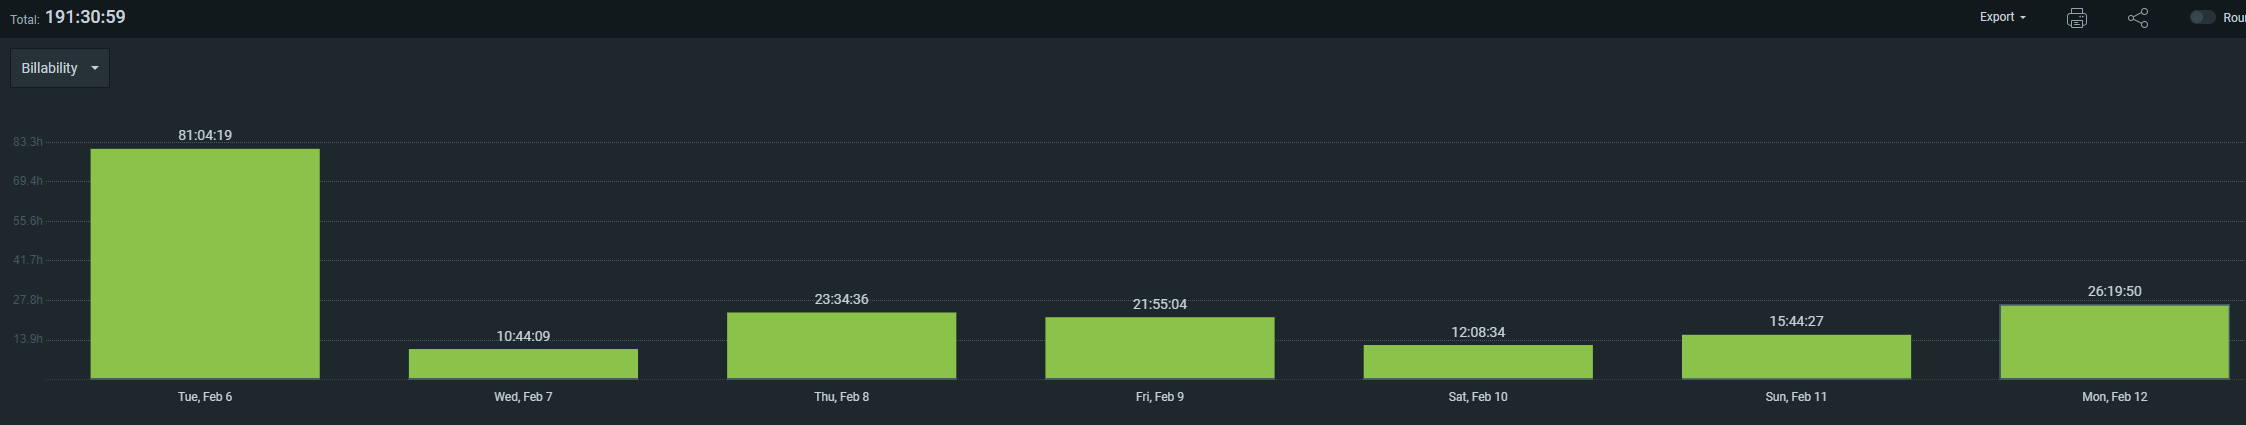Select the Fri, Feb 9 bar
The height and width of the screenshot is (425, 2246).
coord(1159,348)
